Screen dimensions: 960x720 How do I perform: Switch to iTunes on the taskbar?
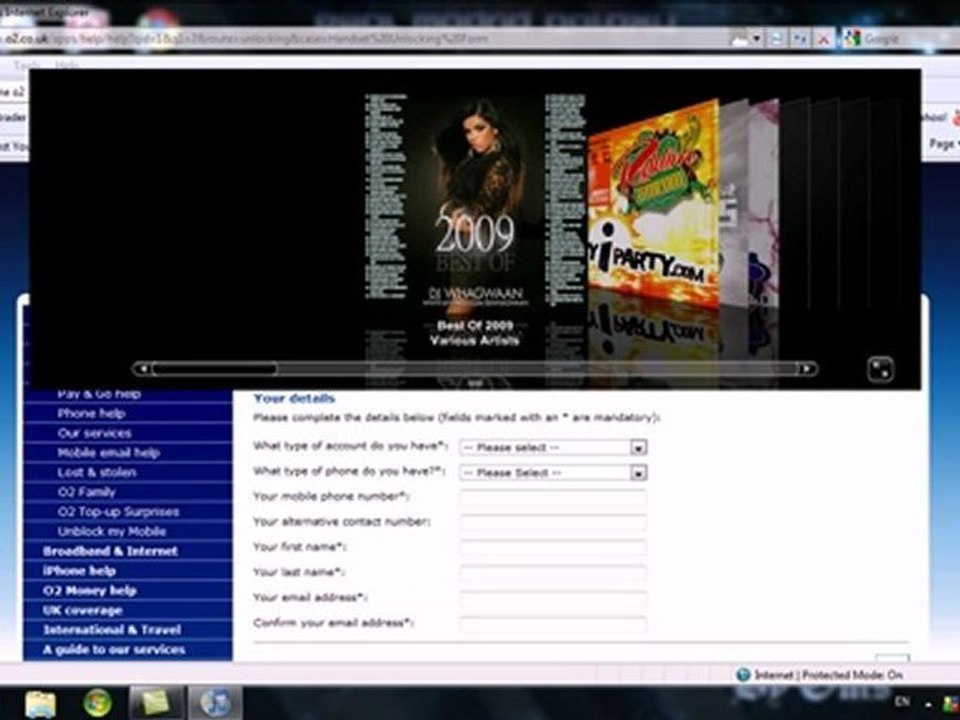(x=214, y=703)
